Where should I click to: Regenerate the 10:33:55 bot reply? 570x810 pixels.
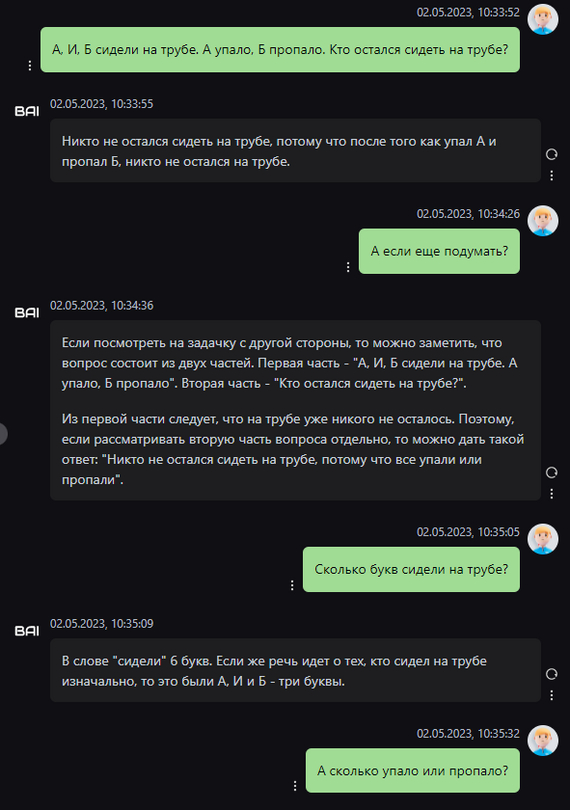pos(551,154)
